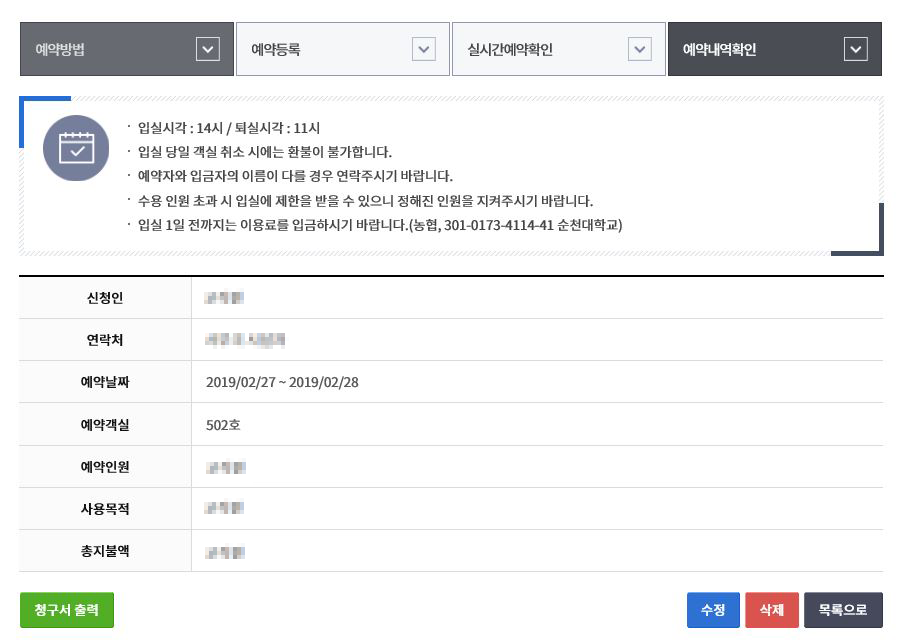
Task: Click the 예약날짜 row label
Action: pyautogui.click(x=105, y=382)
